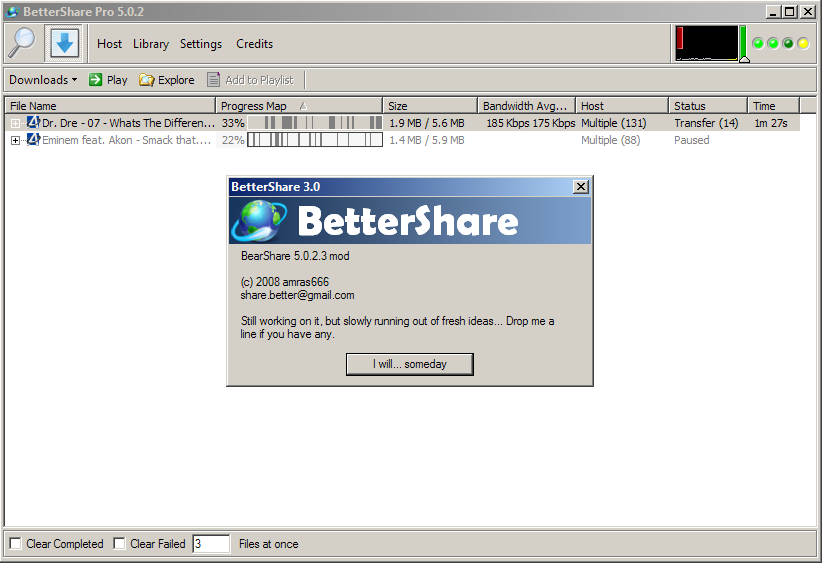Screen dimensions: 822x563
Task: Click the Explore toolbar button label
Action: pyautogui.click(x=176, y=80)
